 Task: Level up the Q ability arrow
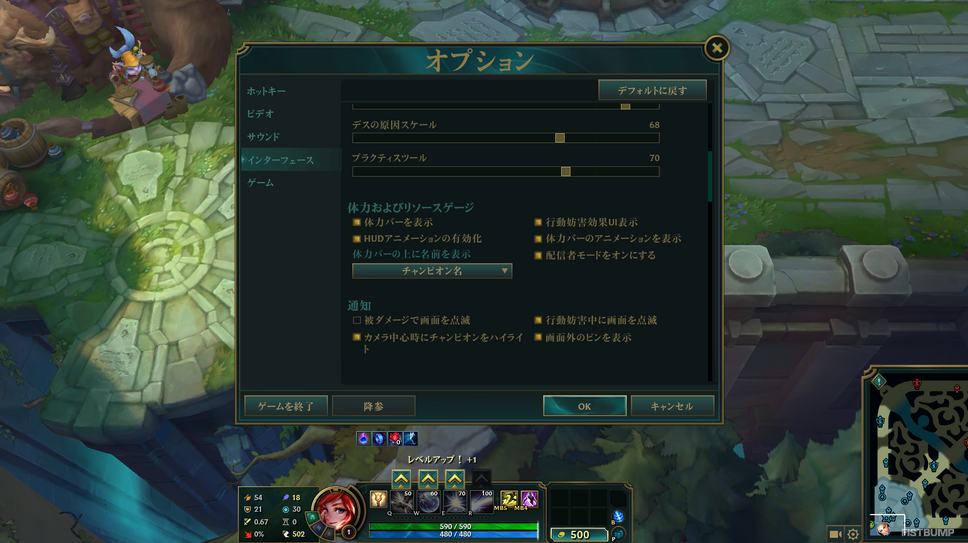[401, 479]
